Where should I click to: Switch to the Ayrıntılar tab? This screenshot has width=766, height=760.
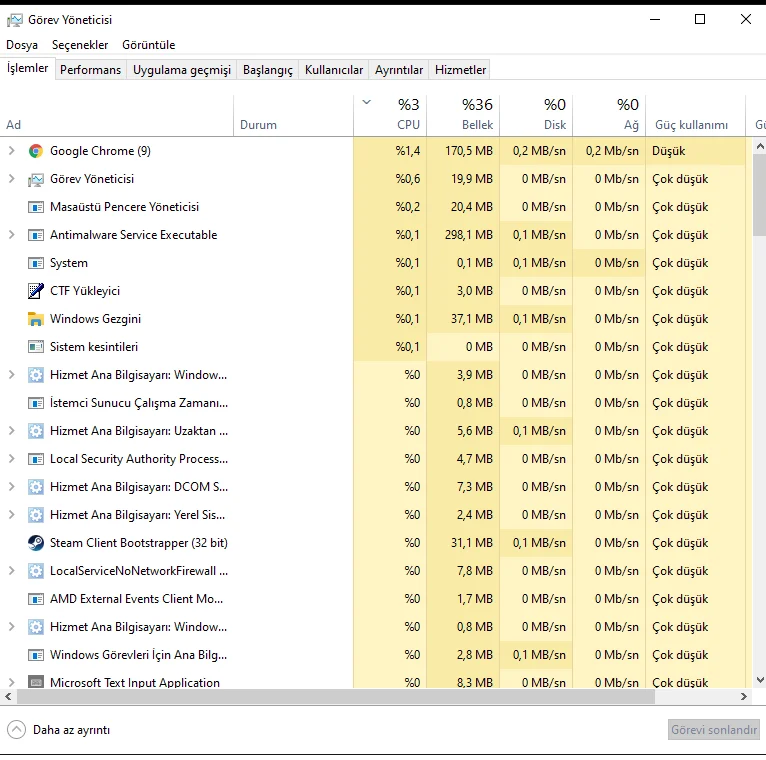click(399, 70)
